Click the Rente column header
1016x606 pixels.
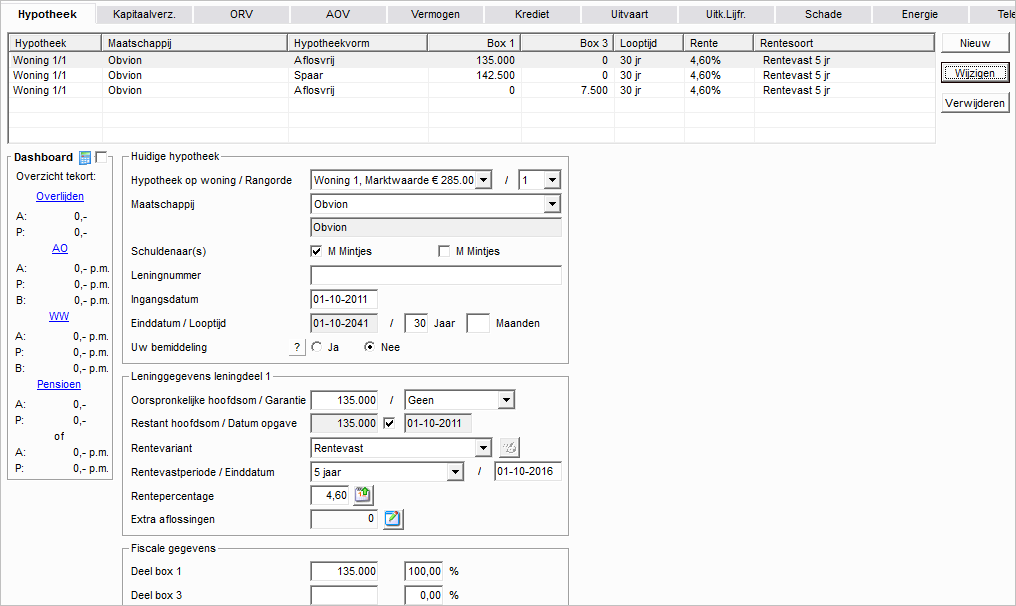[719, 43]
